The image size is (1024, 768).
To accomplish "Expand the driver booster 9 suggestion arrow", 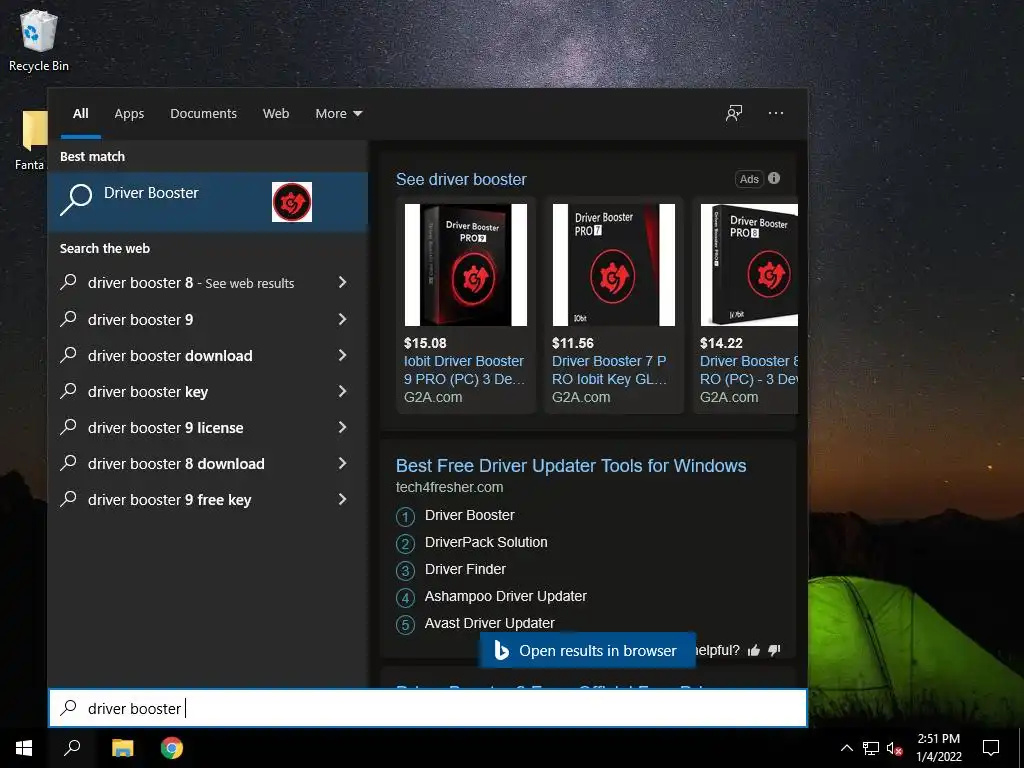I will coord(342,319).
